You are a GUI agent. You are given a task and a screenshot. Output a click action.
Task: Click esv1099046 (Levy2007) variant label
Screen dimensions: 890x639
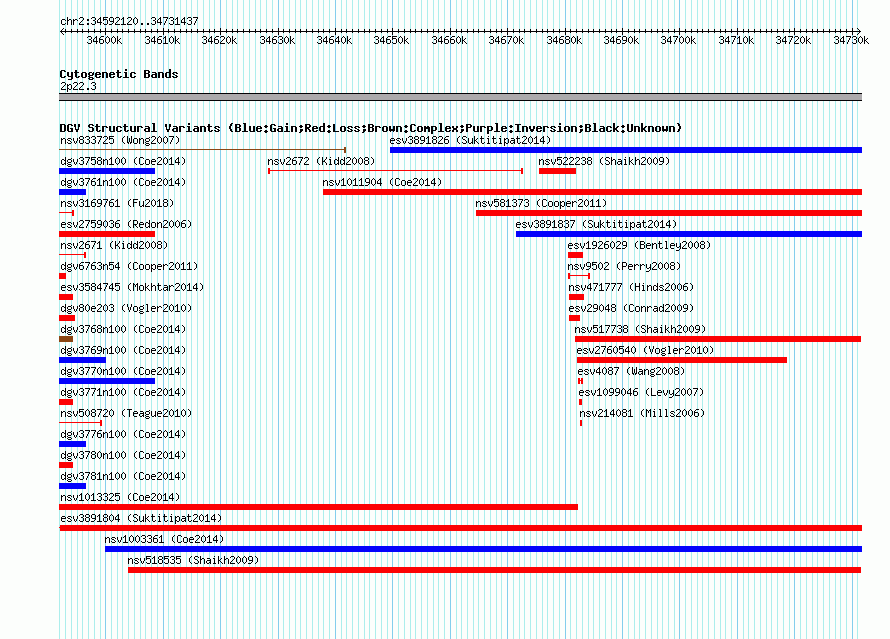pos(641,392)
